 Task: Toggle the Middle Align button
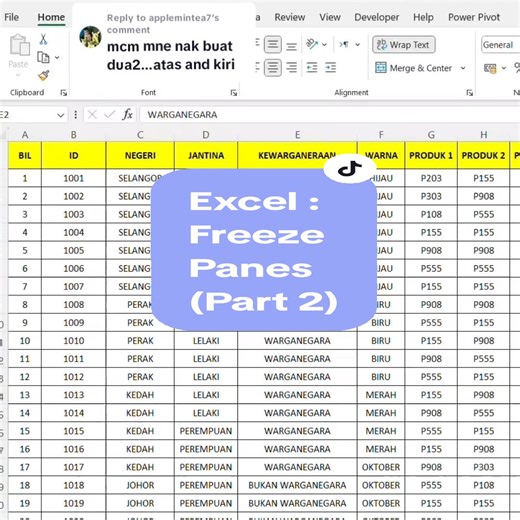coord(273,44)
